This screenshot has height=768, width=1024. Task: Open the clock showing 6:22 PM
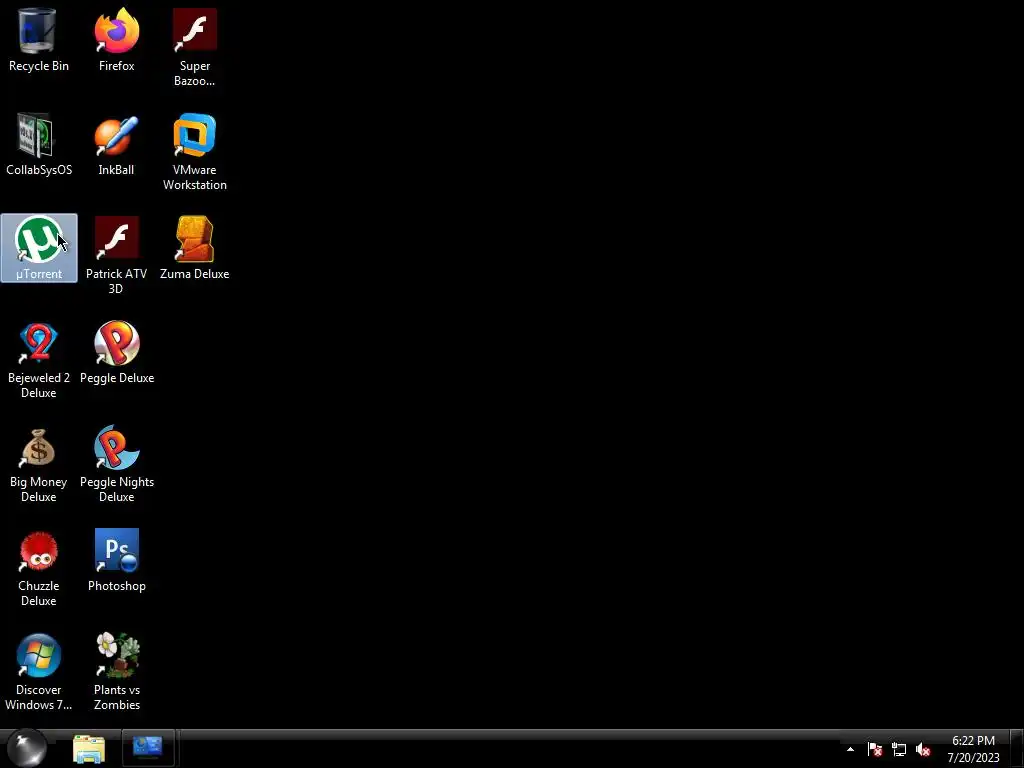973,749
